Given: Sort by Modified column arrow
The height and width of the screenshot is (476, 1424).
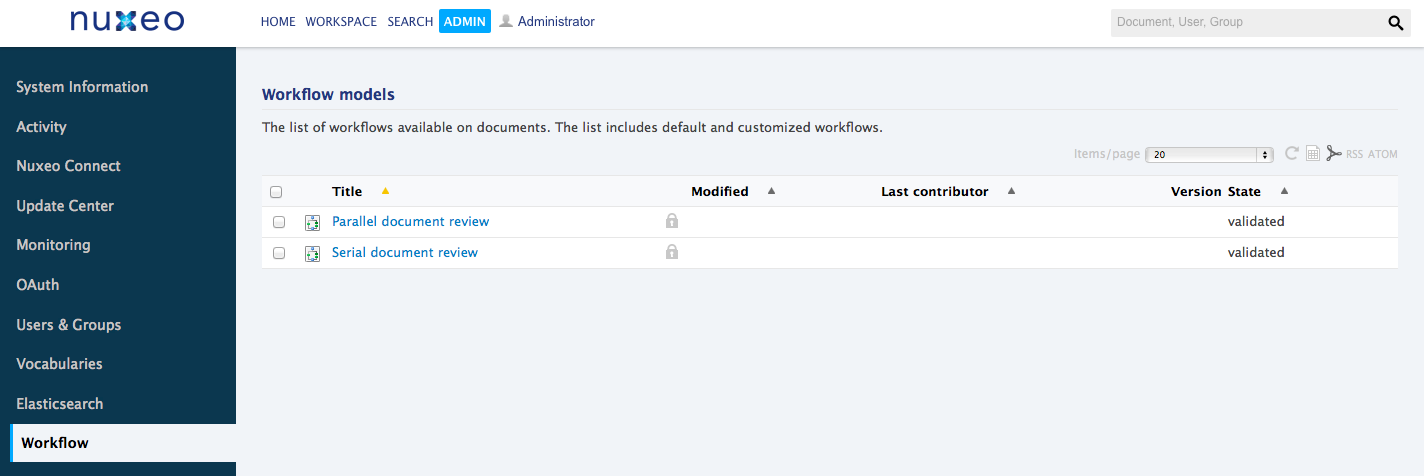Looking at the screenshot, I should coord(771,191).
